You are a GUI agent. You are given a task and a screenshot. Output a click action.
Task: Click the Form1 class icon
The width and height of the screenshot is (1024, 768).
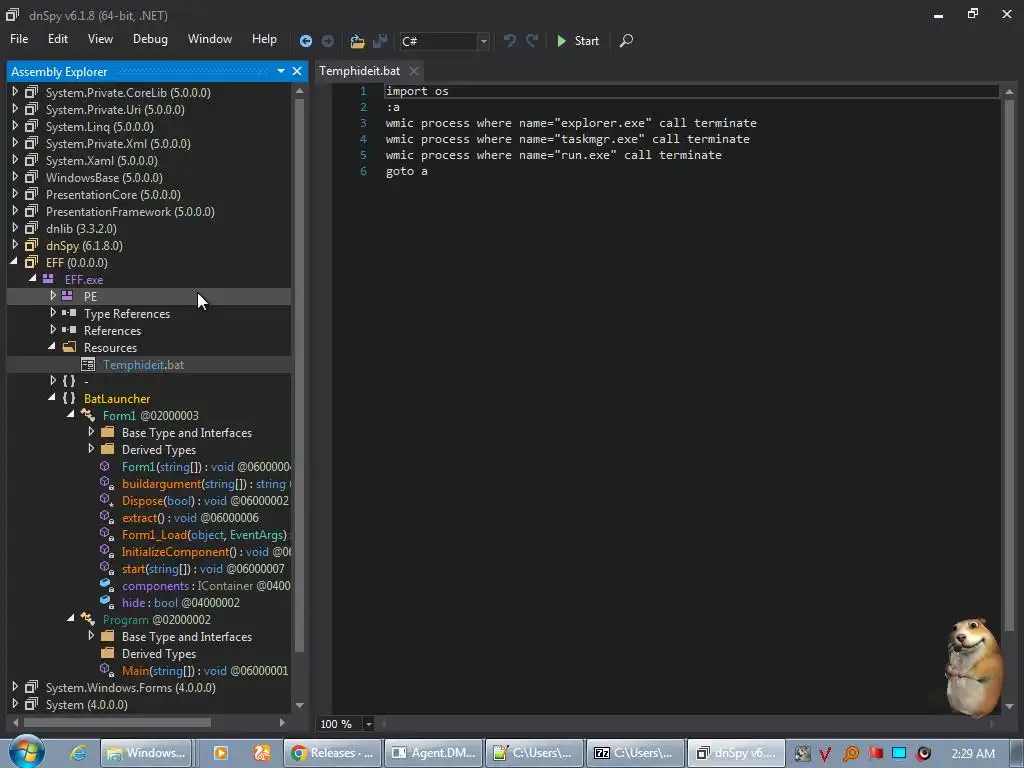point(88,415)
